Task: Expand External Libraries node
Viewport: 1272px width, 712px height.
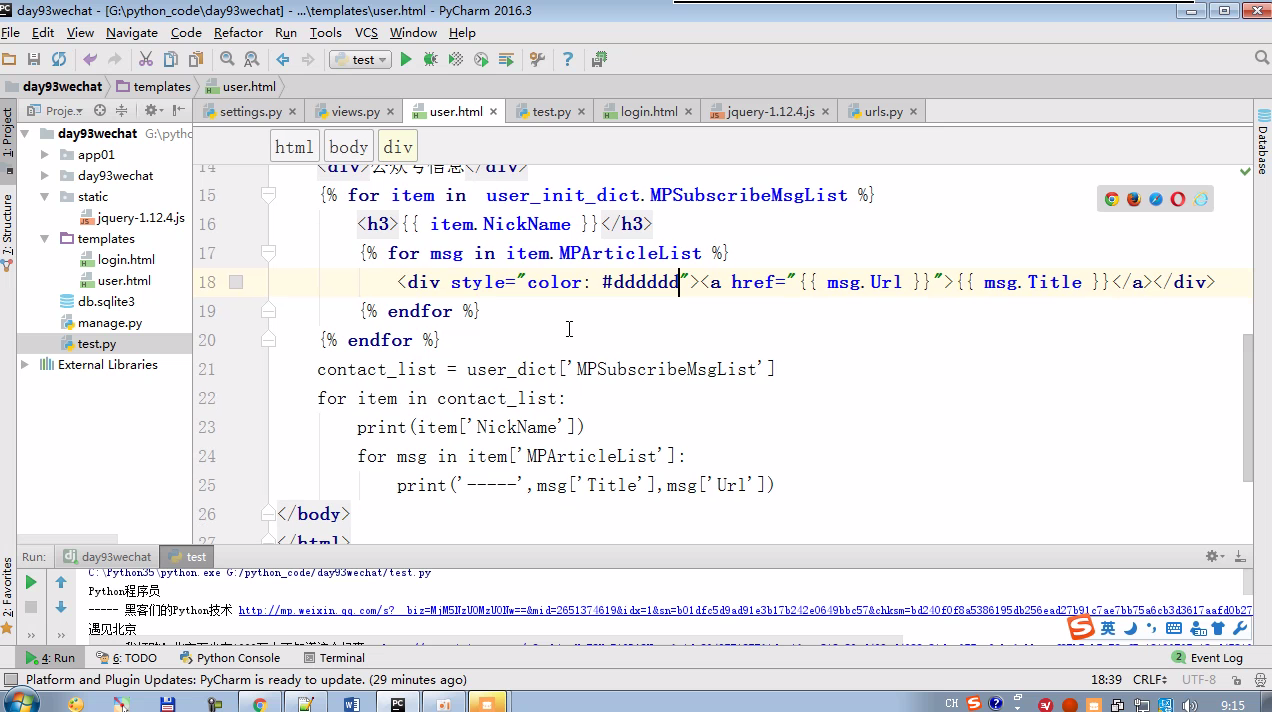Action: 25,365
